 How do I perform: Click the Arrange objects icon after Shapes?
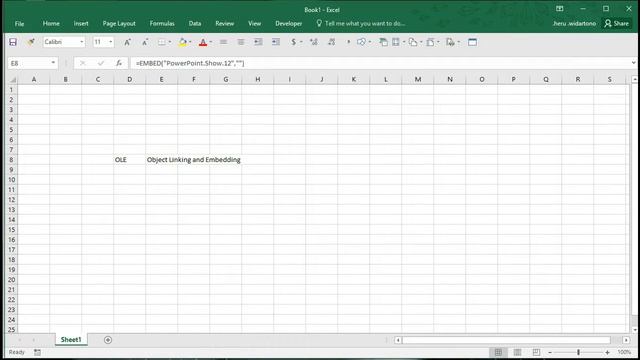(383, 42)
